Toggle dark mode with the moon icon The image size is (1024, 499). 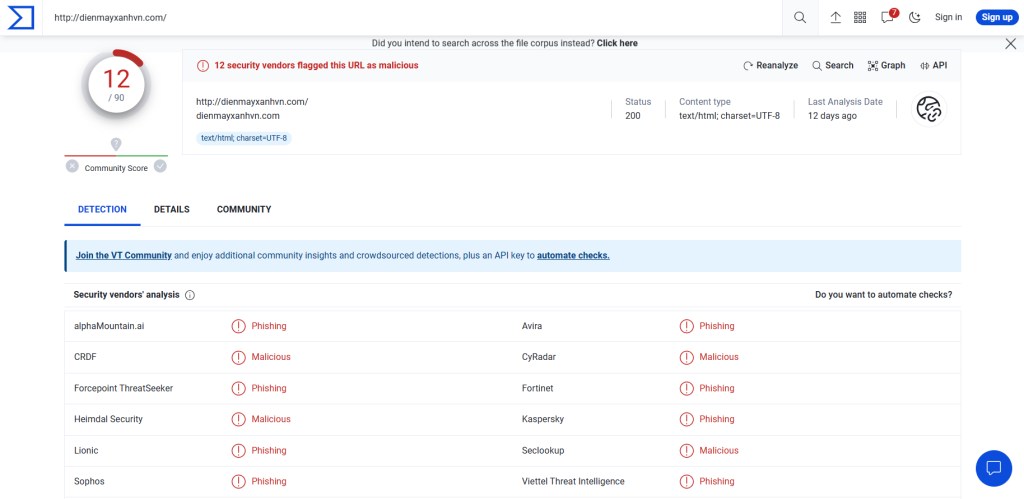pos(915,18)
